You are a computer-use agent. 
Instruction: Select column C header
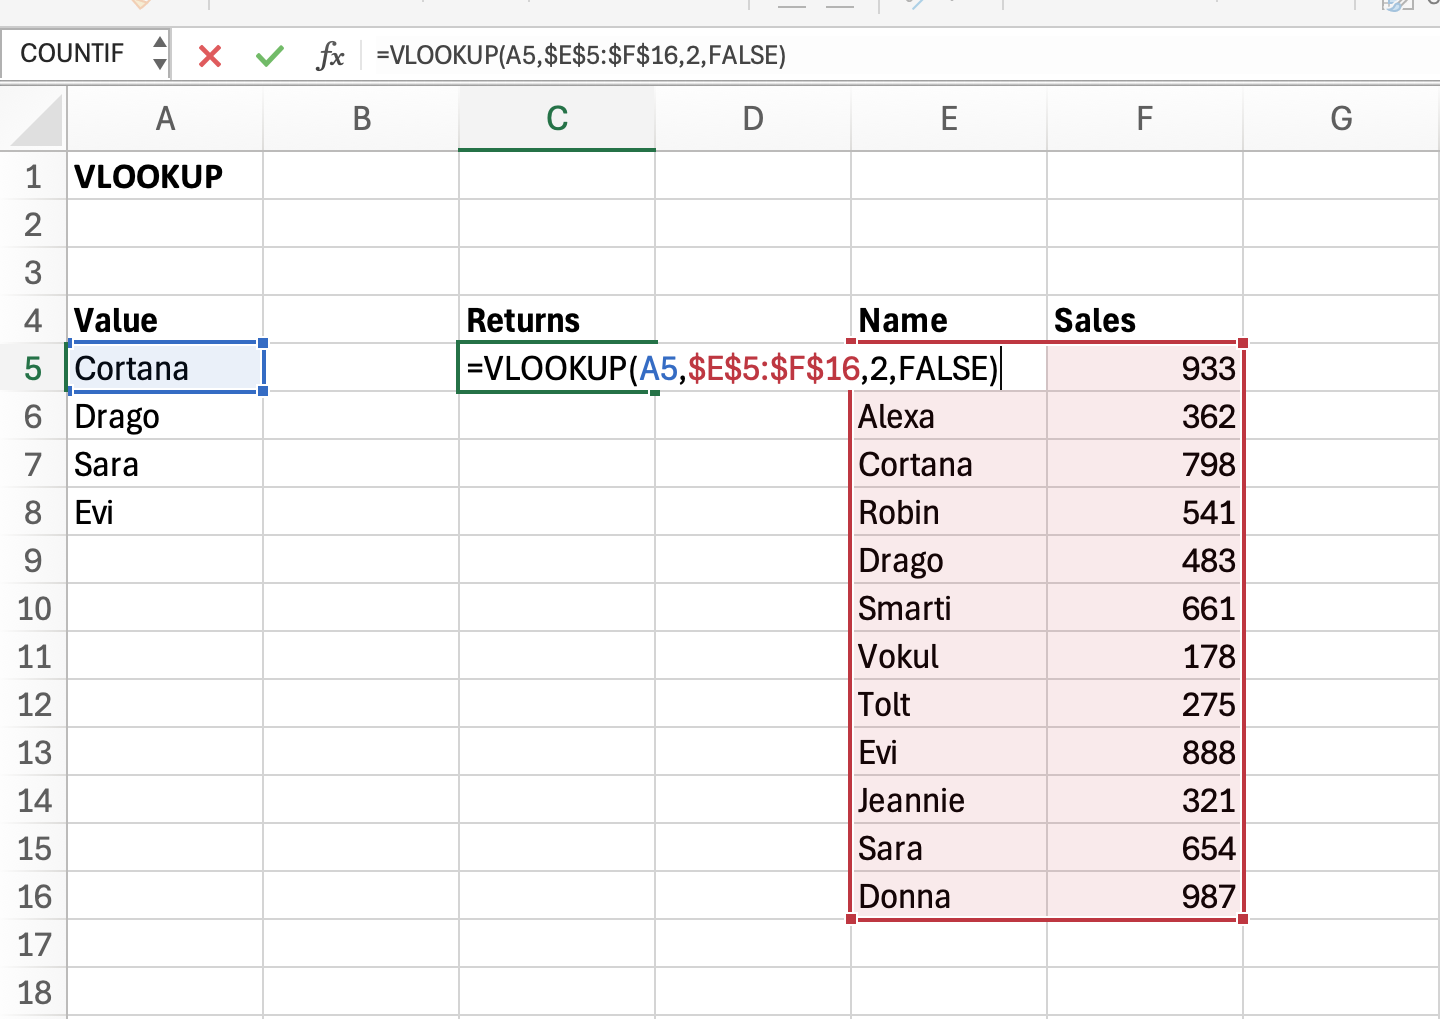point(557,119)
